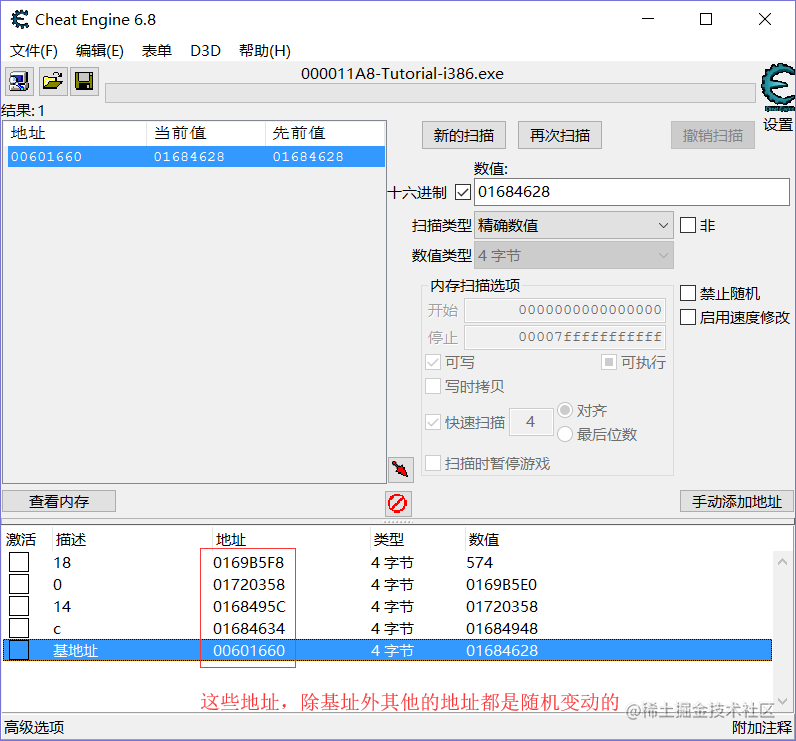
Task: Enable the 禁止随机 checkbox
Action: point(688,293)
